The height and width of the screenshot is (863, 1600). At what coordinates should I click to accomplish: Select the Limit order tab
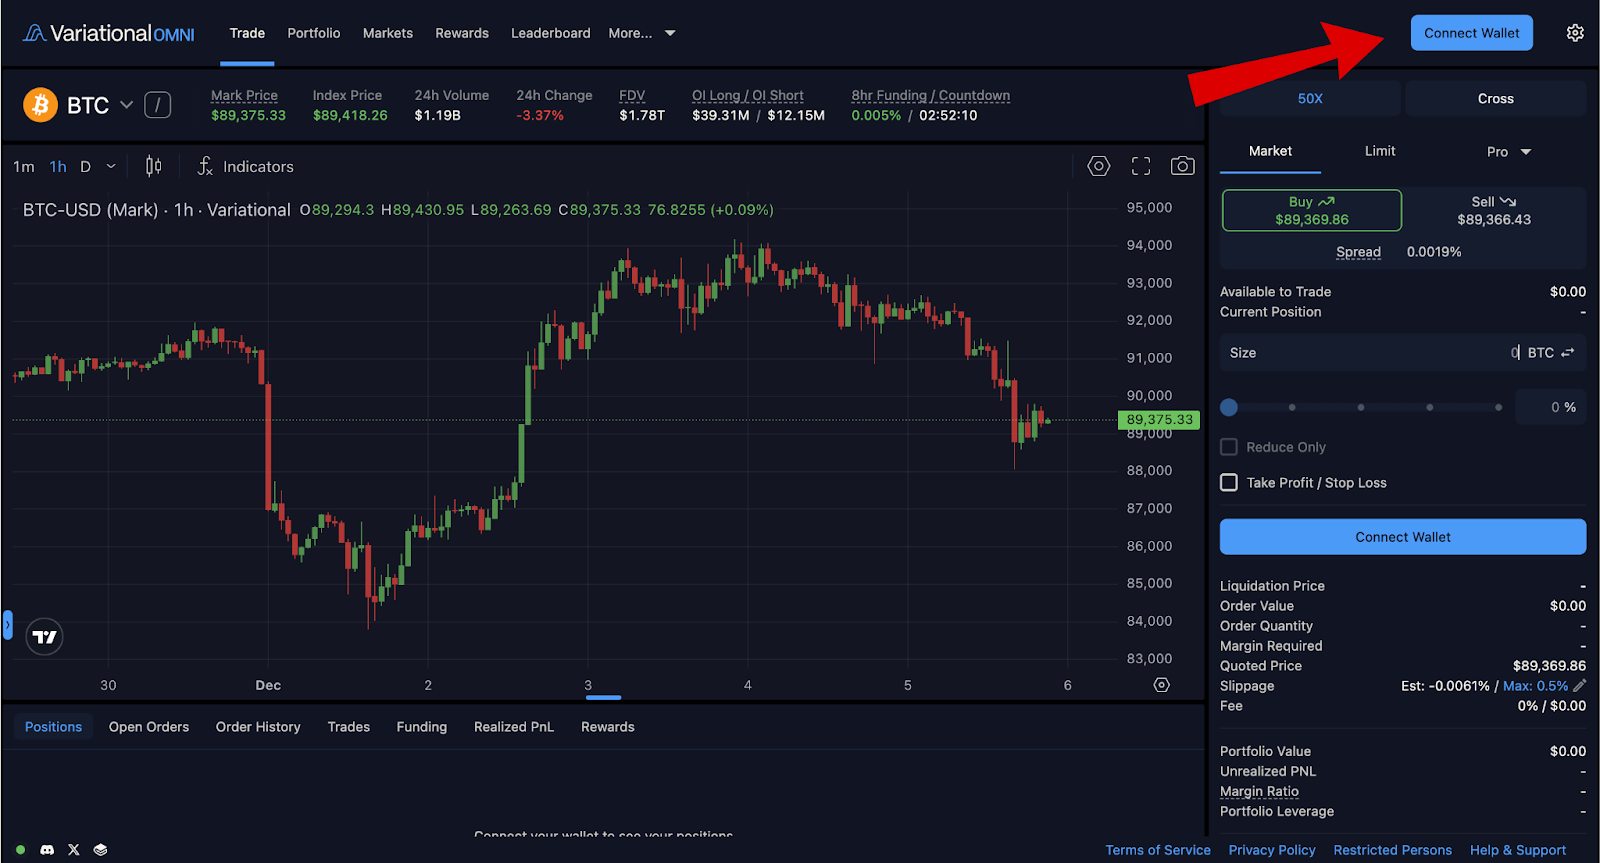[x=1380, y=151]
